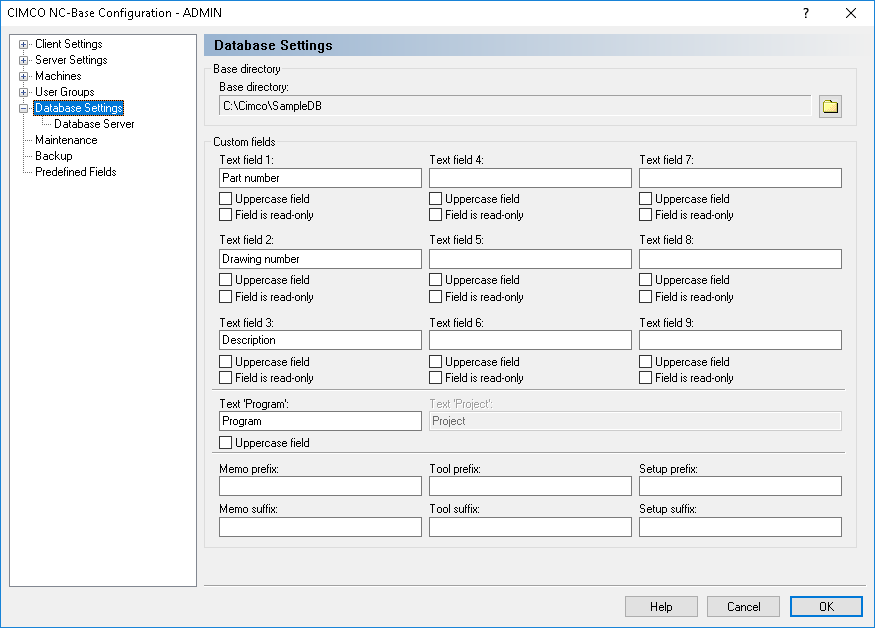Enable read-only for Text field 5
The image size is (875, 628).
pyautogui.click(x=435, y=297)
